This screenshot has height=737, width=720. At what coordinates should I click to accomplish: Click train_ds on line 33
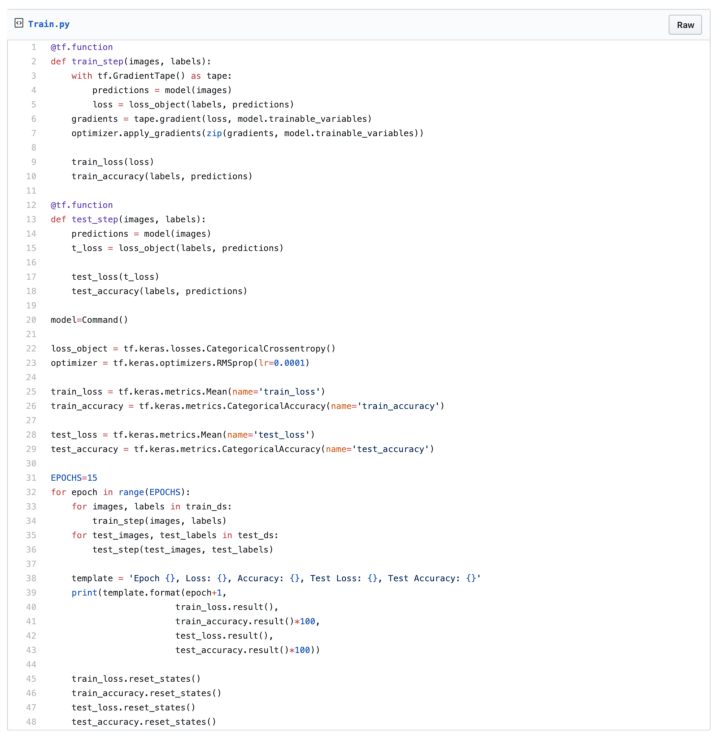coord(206,507)
